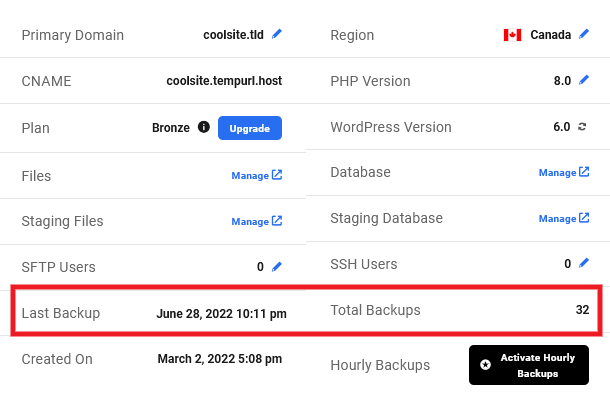Click the Staging Database label

pyautogui.click(x=387, y=218)
